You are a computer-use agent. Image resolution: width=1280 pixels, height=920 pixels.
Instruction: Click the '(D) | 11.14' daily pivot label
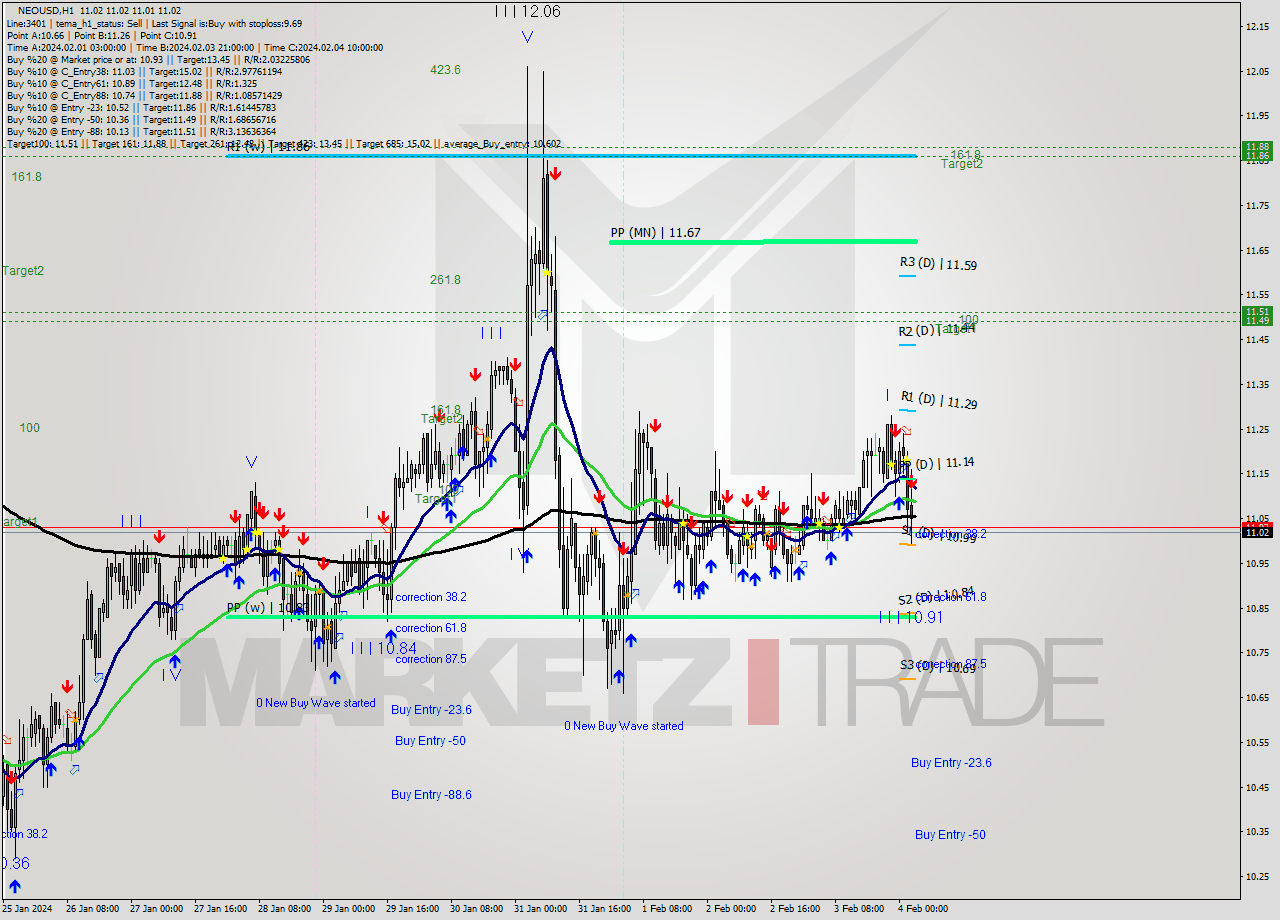click(x=944, y=463)
